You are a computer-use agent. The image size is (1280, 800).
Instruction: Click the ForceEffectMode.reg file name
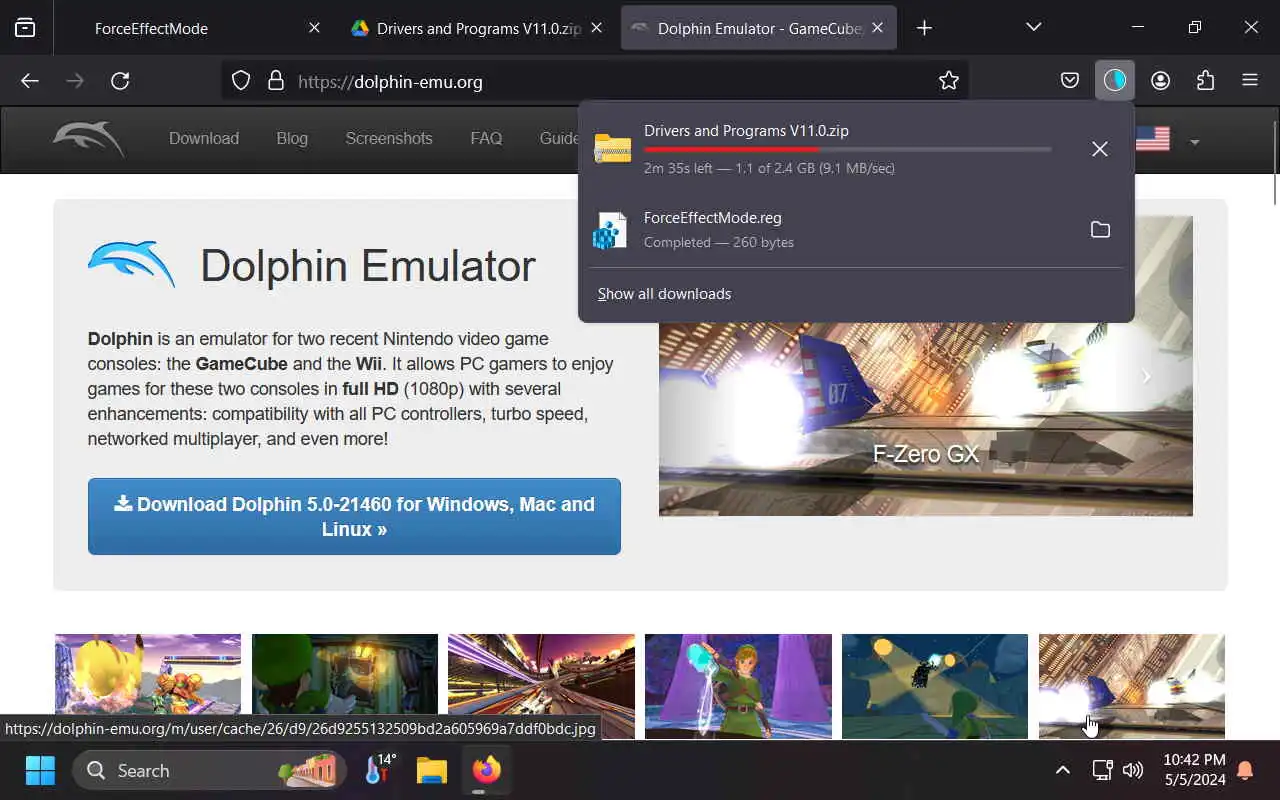click(713, 218)
